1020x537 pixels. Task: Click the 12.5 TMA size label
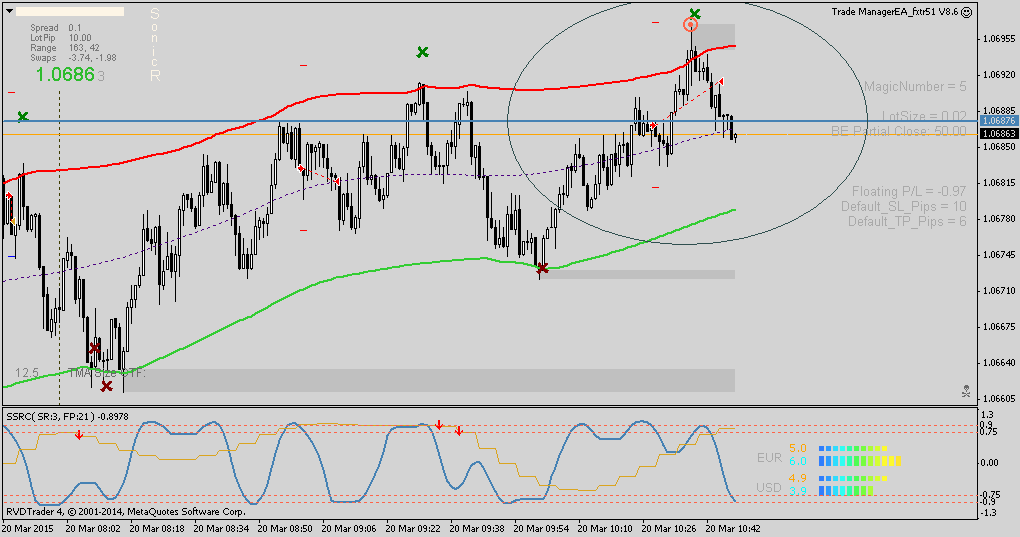(x=27, y=373)
